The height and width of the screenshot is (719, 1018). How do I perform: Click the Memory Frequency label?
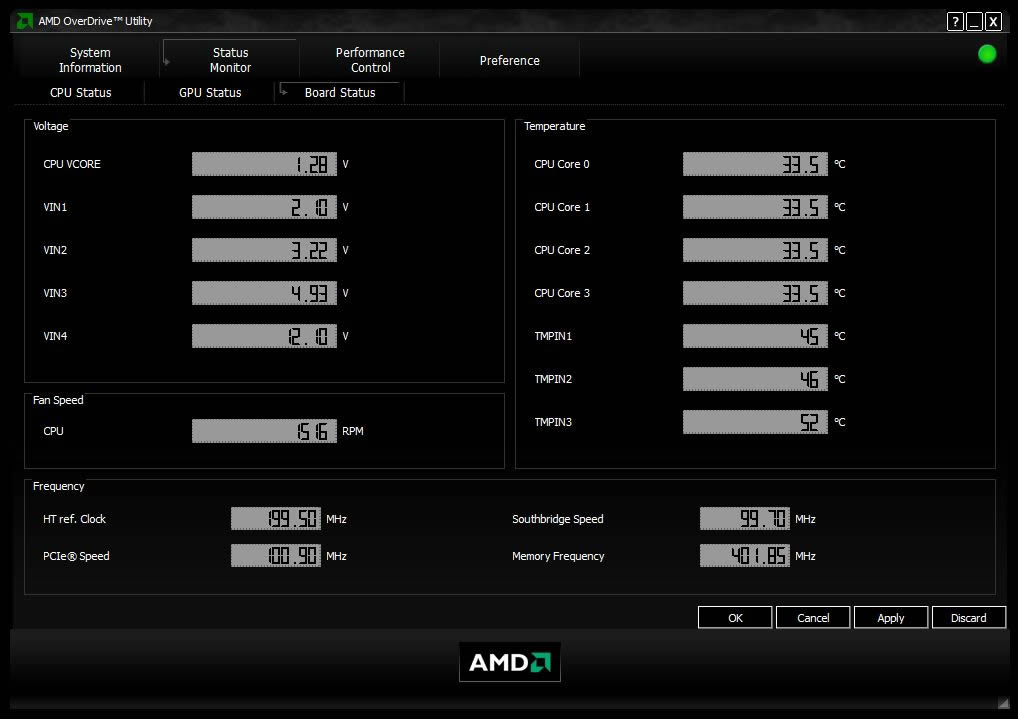(x=558, y=556)
